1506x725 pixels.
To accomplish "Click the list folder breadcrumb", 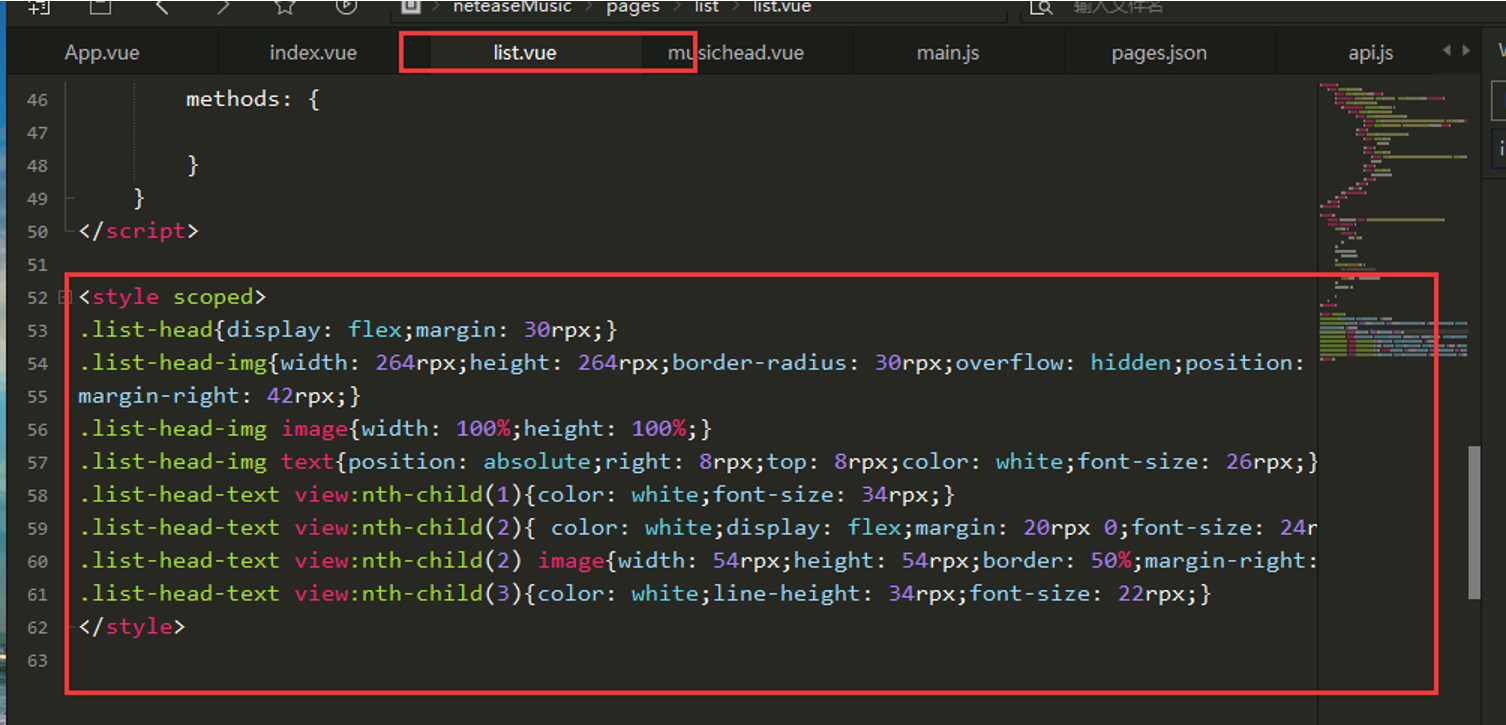I will pyautogui.click(x=707, y=7).
